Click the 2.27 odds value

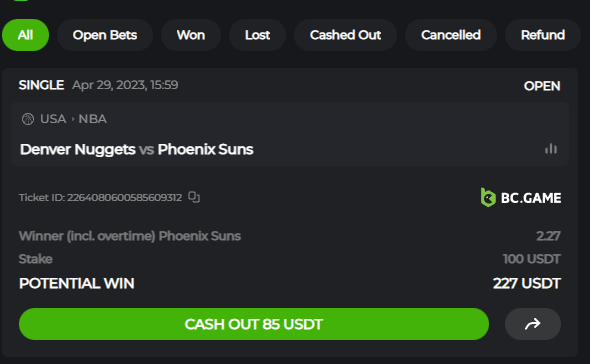pos(548,236)
